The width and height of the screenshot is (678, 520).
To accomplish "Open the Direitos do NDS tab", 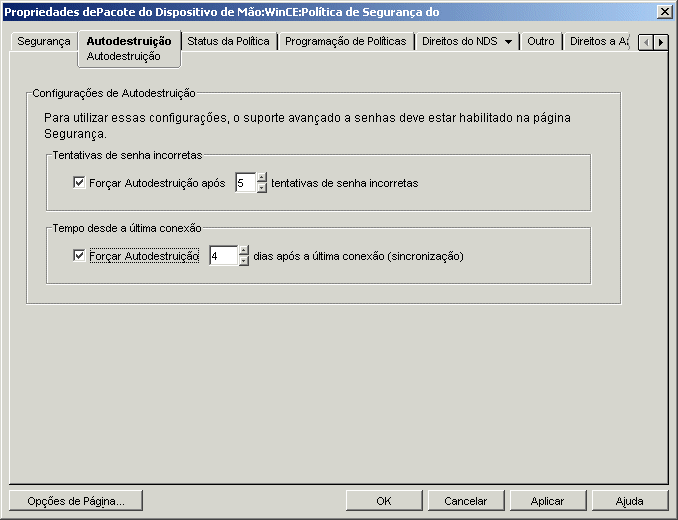I will click(460, 41).
